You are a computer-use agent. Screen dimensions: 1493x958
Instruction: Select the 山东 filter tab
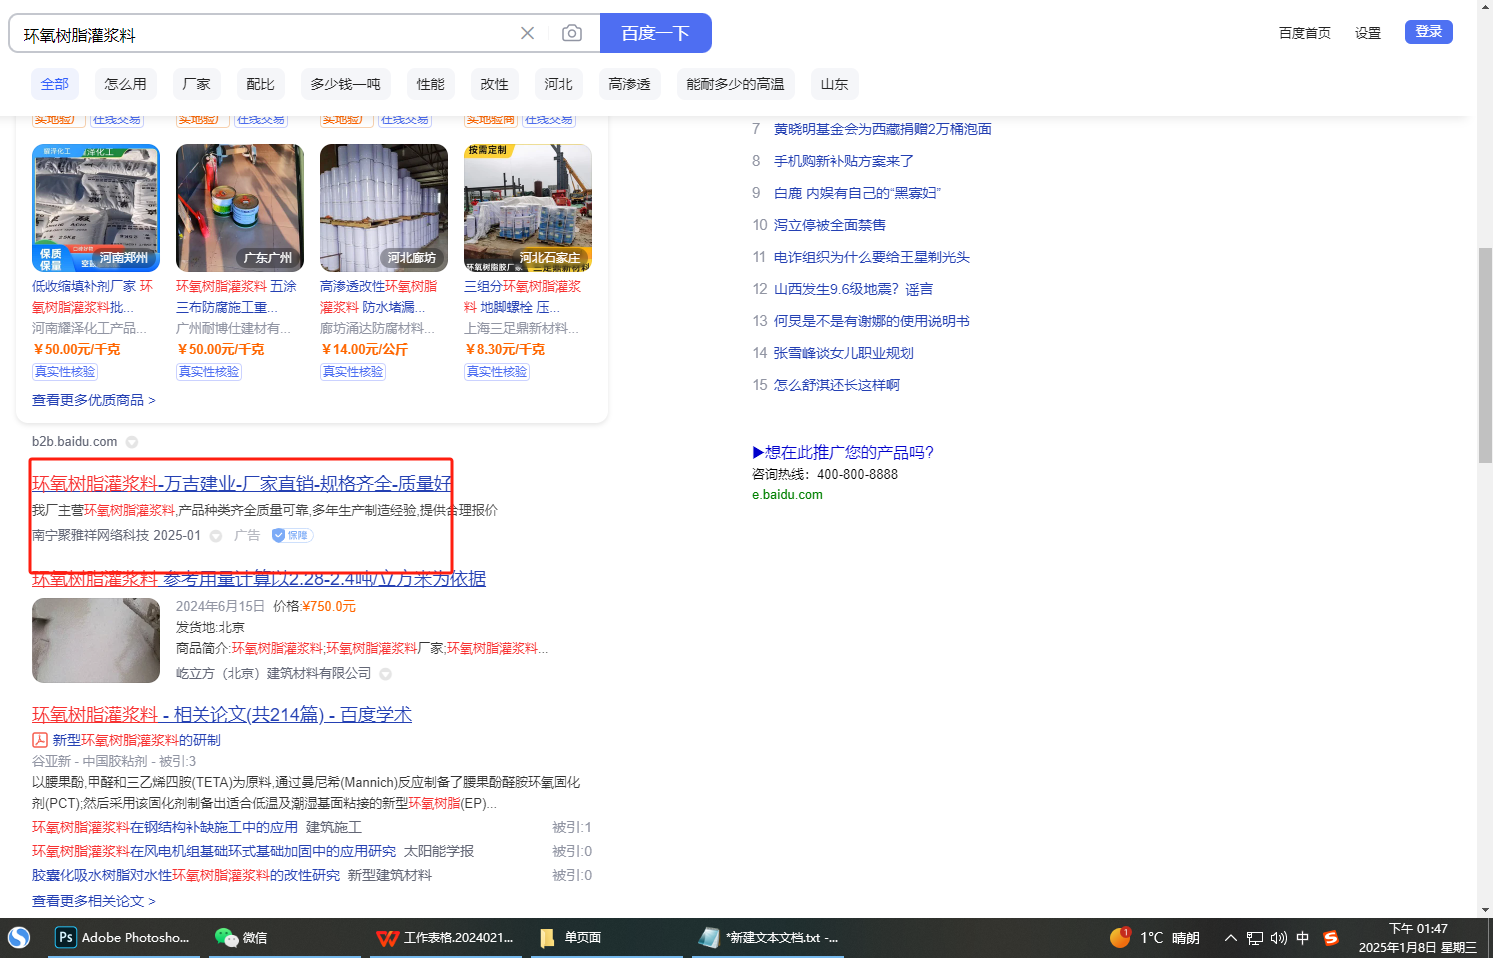(x=835, y=84)
